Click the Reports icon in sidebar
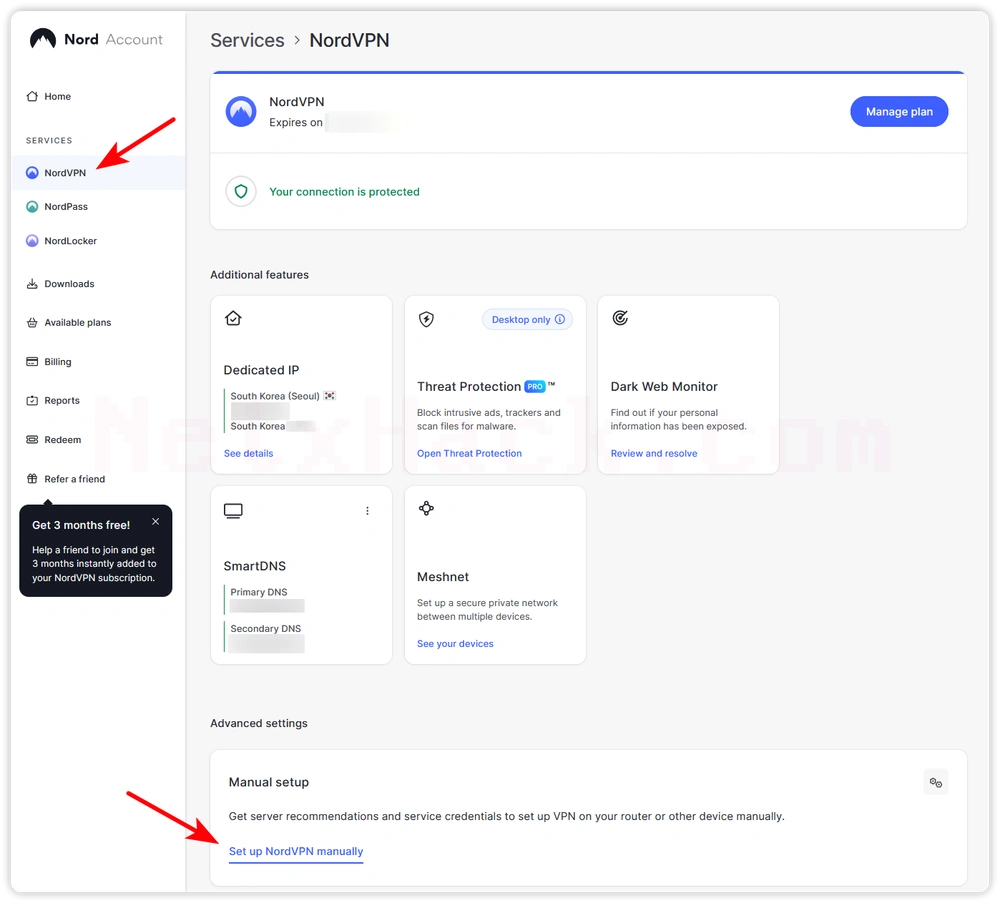This screenshot has width=1000, height=903. click(32, 400)
